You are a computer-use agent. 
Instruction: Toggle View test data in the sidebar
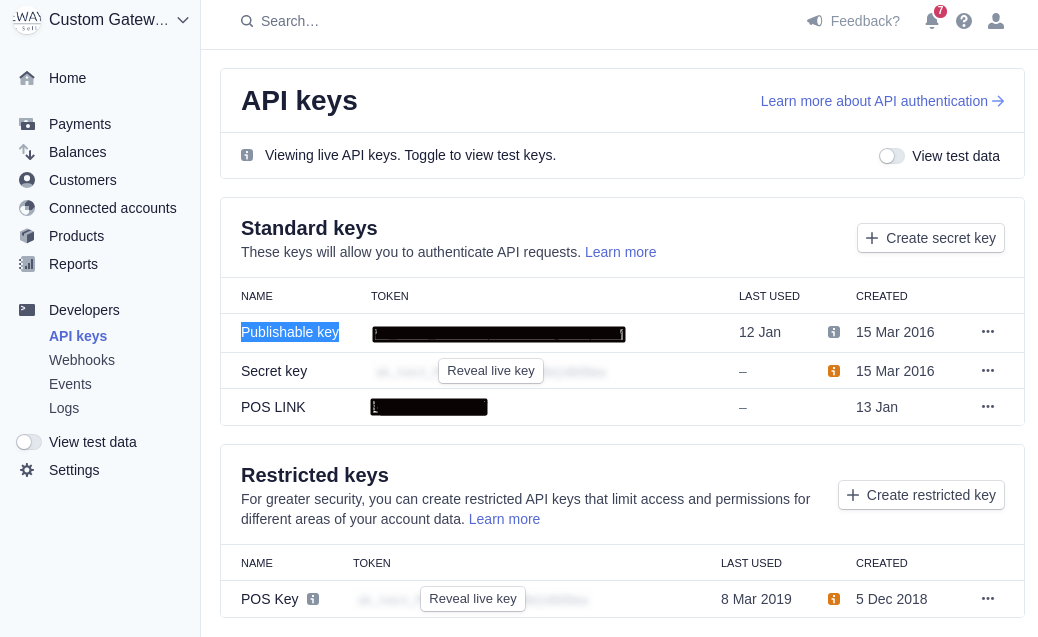point(28,442)
